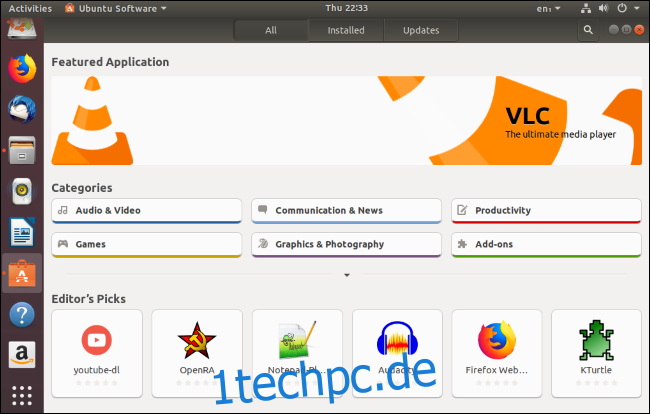Click the youtube-dl app icon
650x414 pixels.
pyautogui.click(x=97, y=340)
